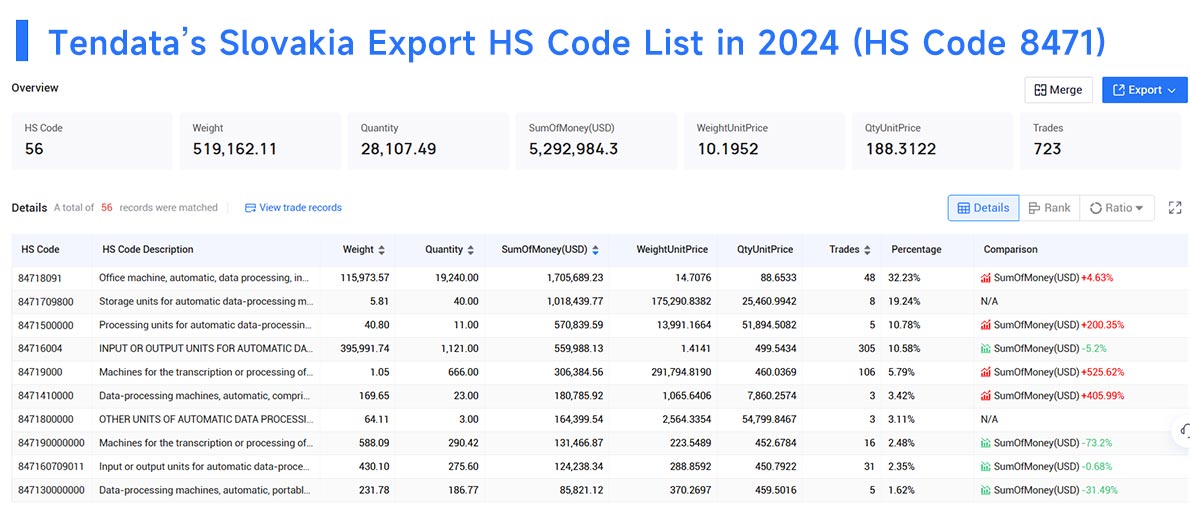The image size is (1190, 508).
Task: Click the Quantity overview card 28,107.49
Action: click(428, 141)
